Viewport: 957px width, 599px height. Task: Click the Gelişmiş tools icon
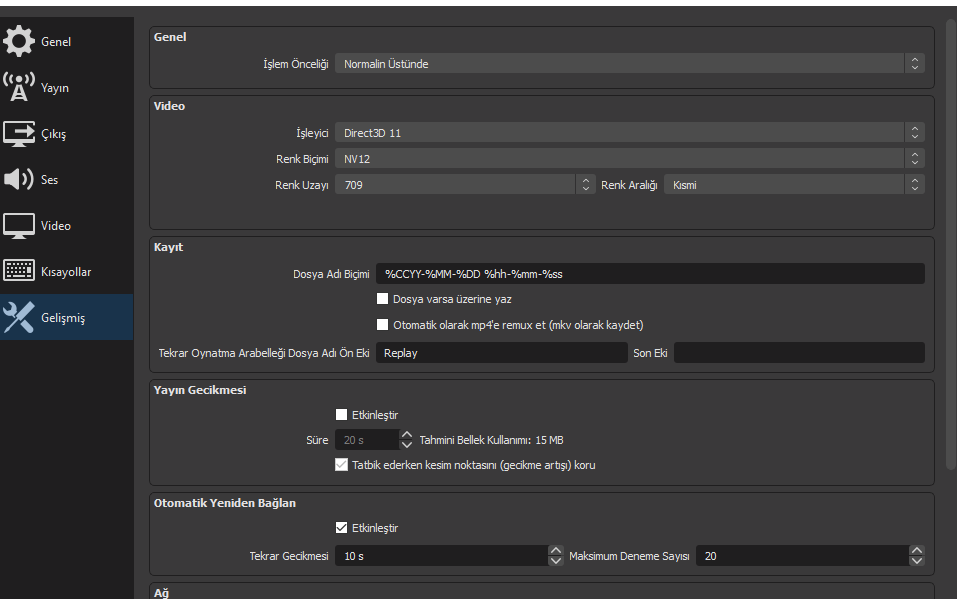pyautogui.click(x=19, y=318)
